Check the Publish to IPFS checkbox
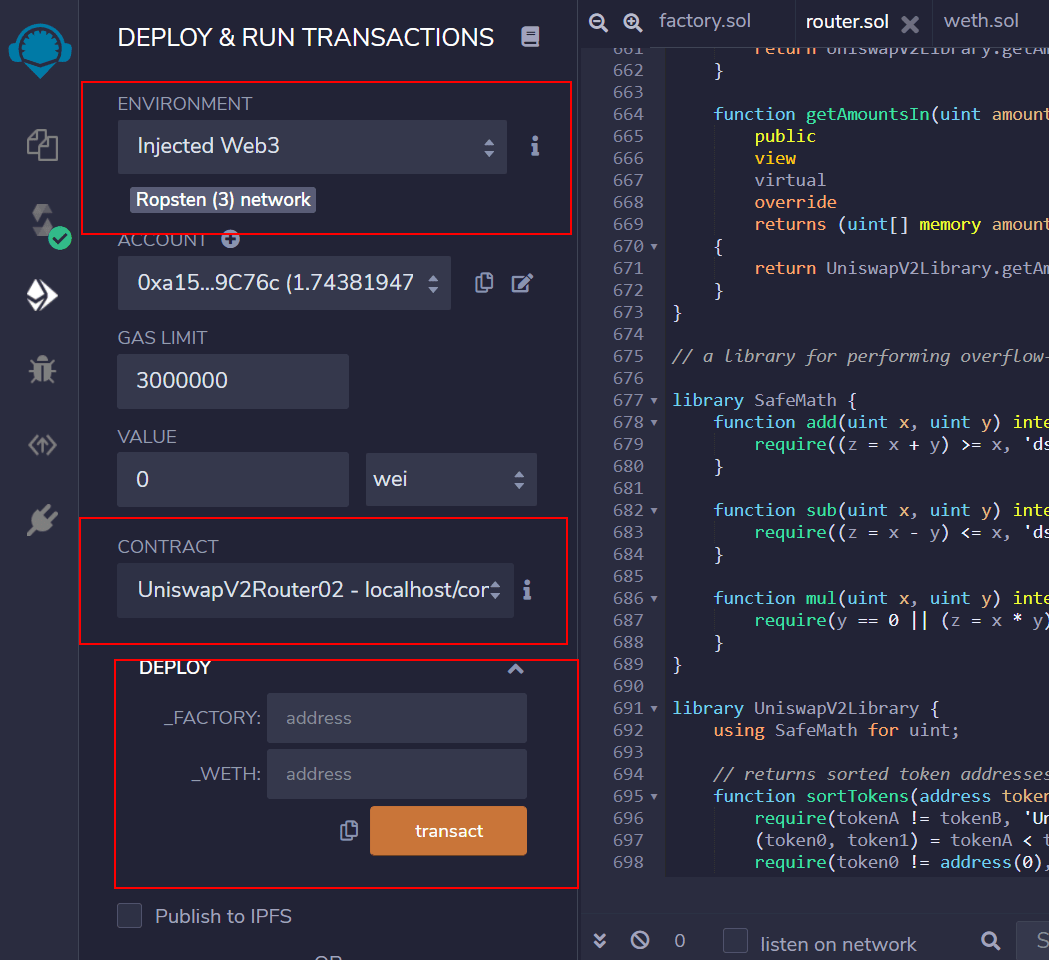Viewport: 1049px width, 960px height. pos(129,915)
